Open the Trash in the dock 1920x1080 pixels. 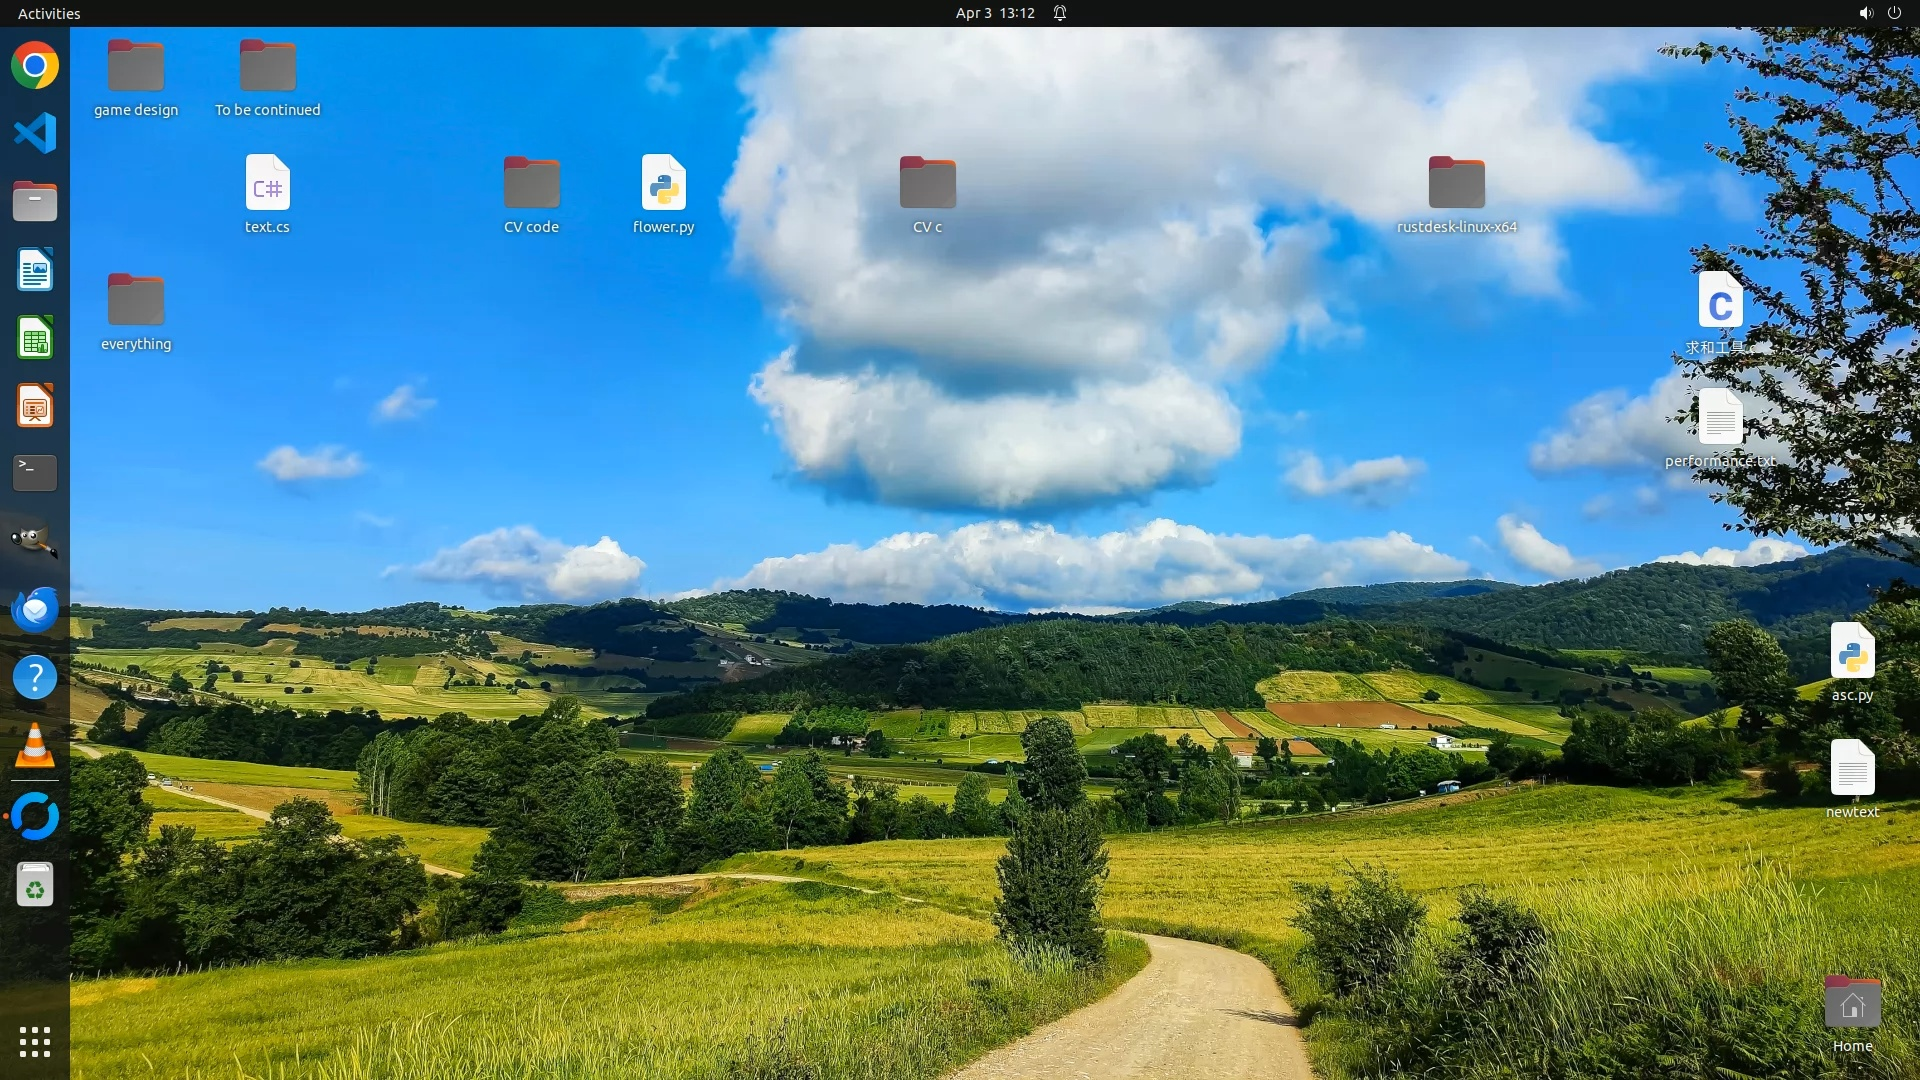(x=35, y=885)
